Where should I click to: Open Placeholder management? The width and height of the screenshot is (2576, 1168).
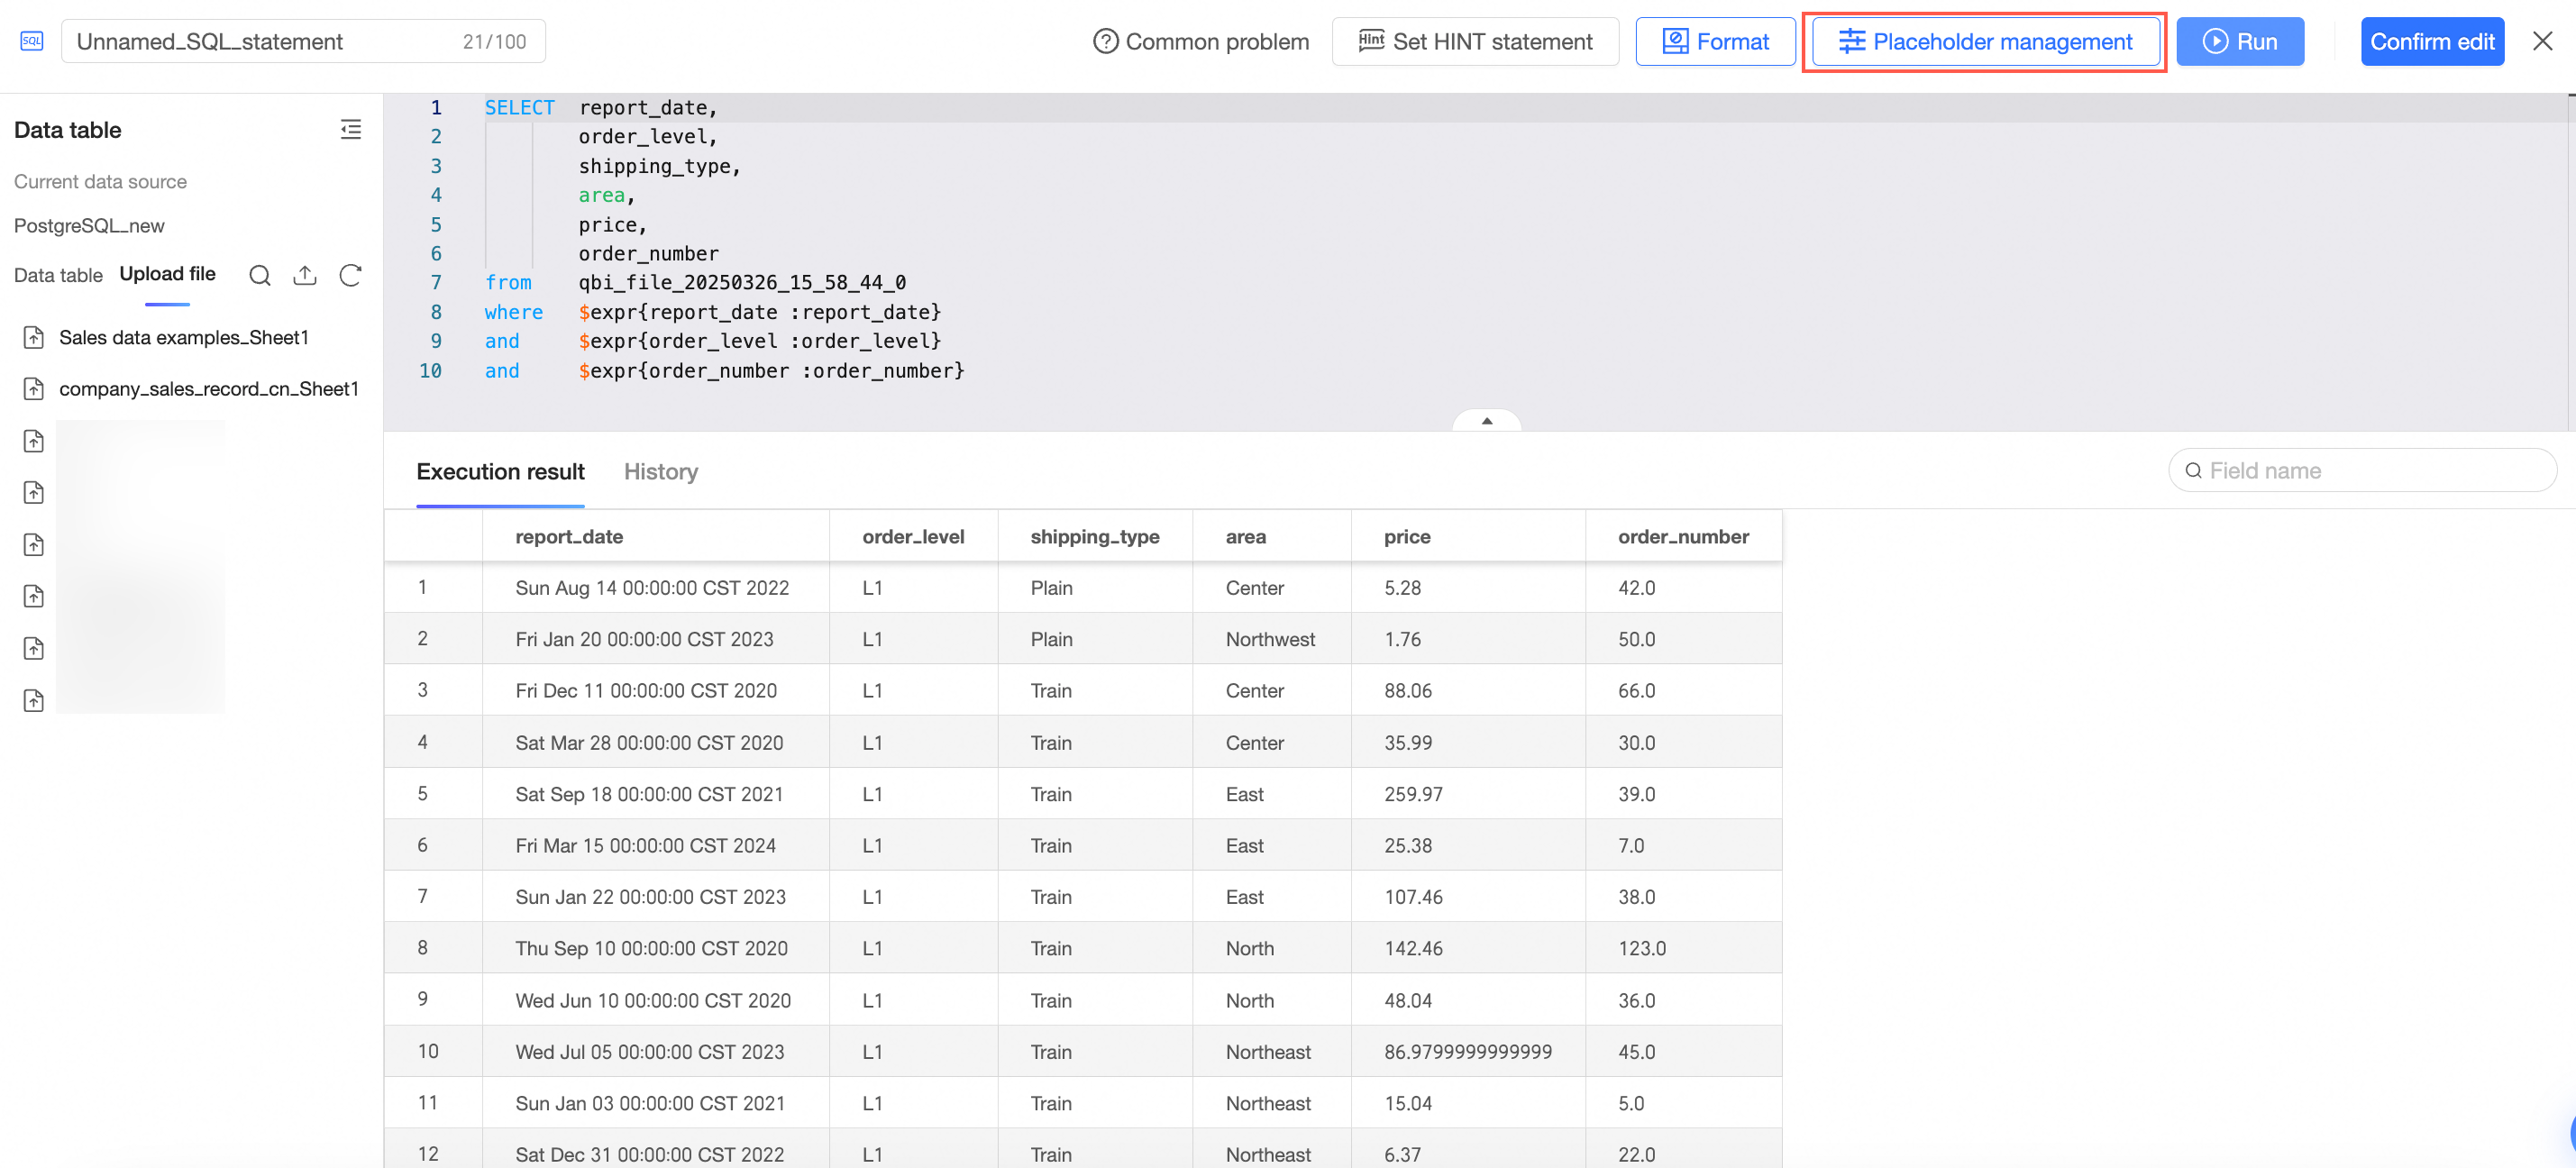1985,41
